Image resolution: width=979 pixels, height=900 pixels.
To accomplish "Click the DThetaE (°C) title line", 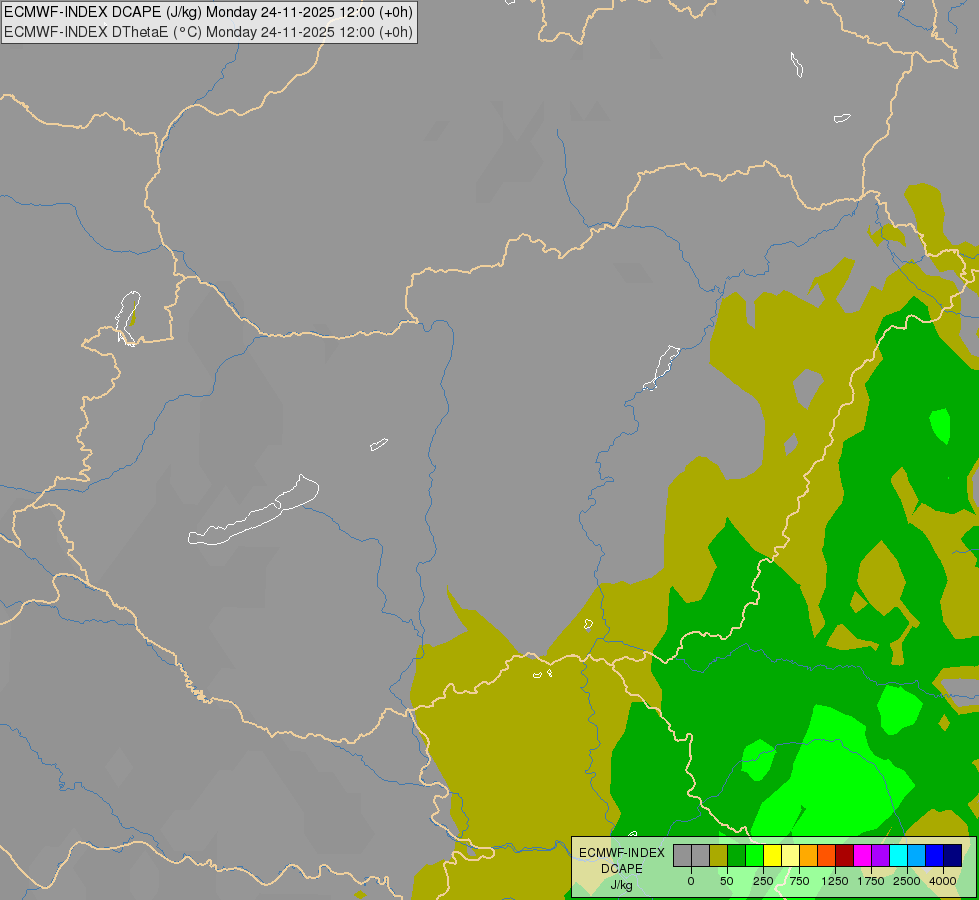I will coord(208,32).
